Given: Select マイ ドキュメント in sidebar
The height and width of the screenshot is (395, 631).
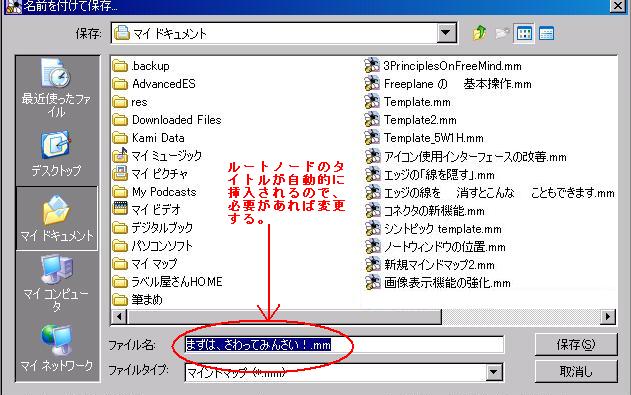Looking at the screenshot, I should point(57,218).
